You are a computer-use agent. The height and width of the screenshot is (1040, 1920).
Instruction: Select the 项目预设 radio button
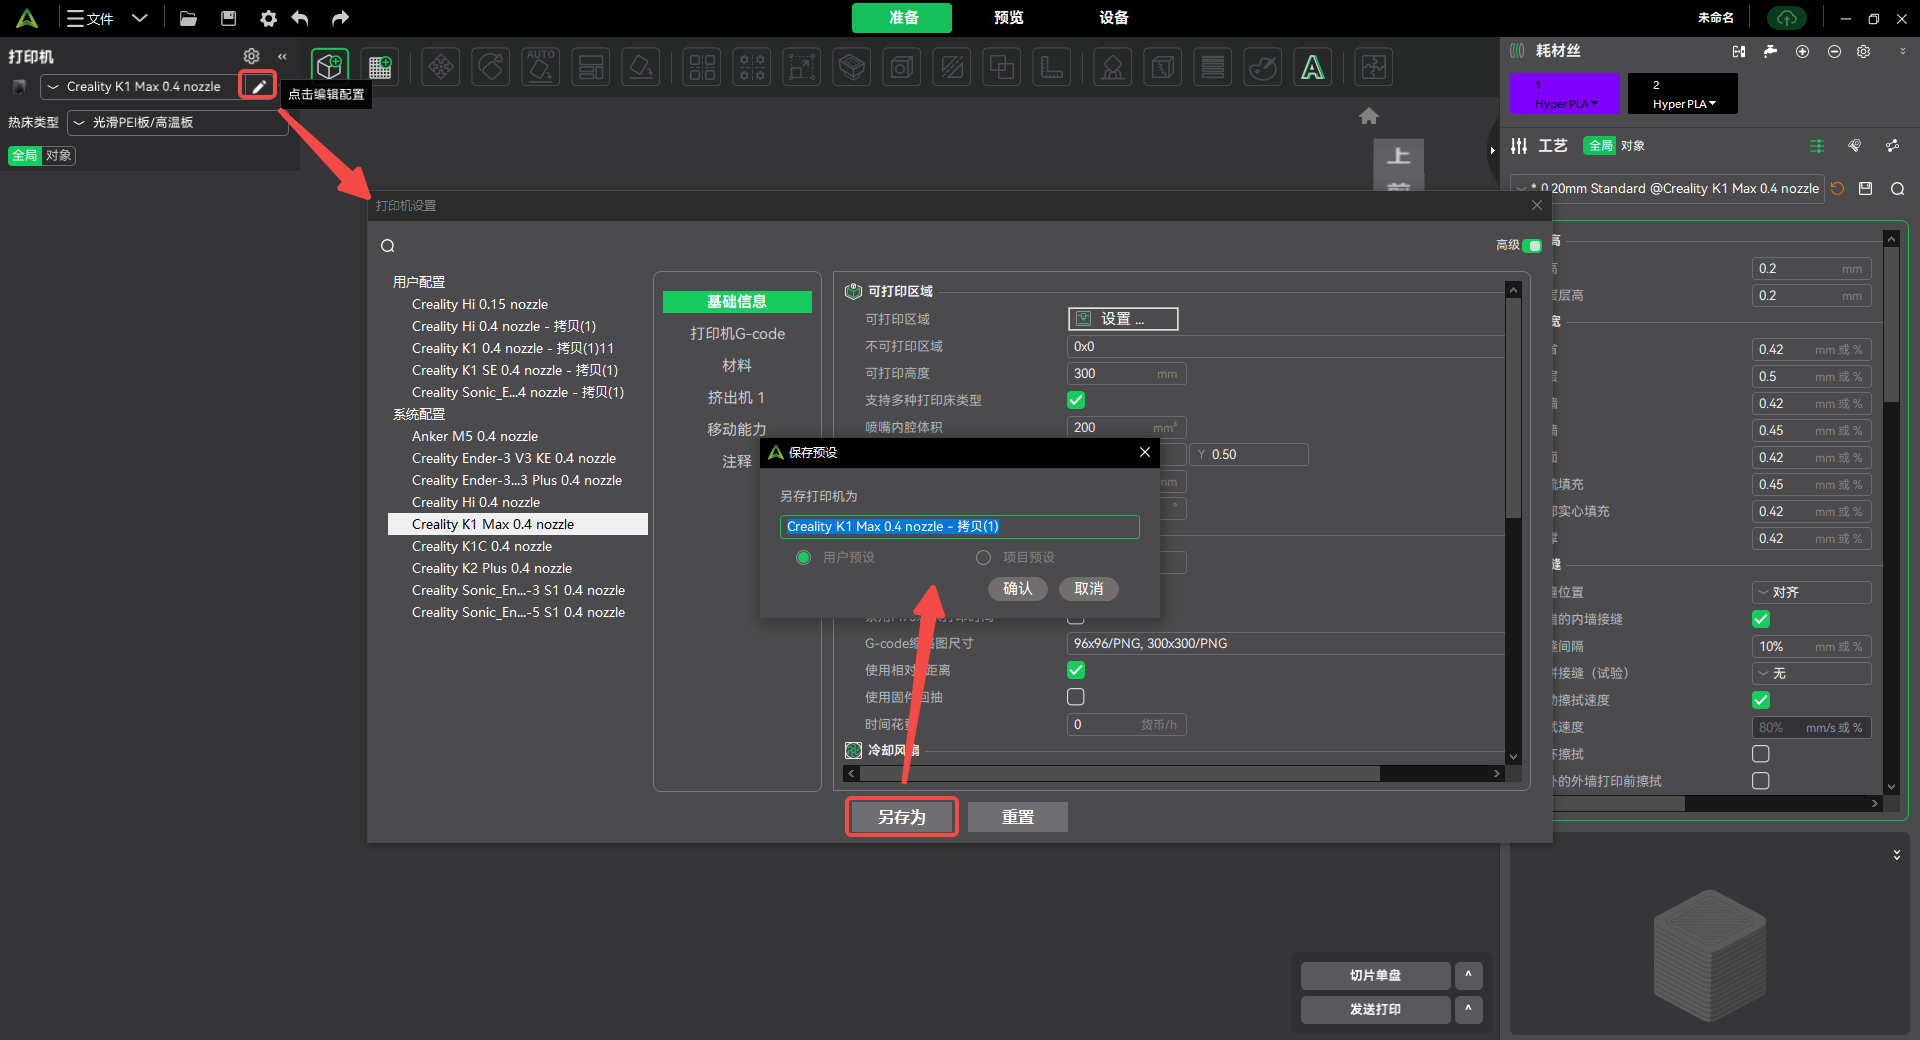[984, 557]
